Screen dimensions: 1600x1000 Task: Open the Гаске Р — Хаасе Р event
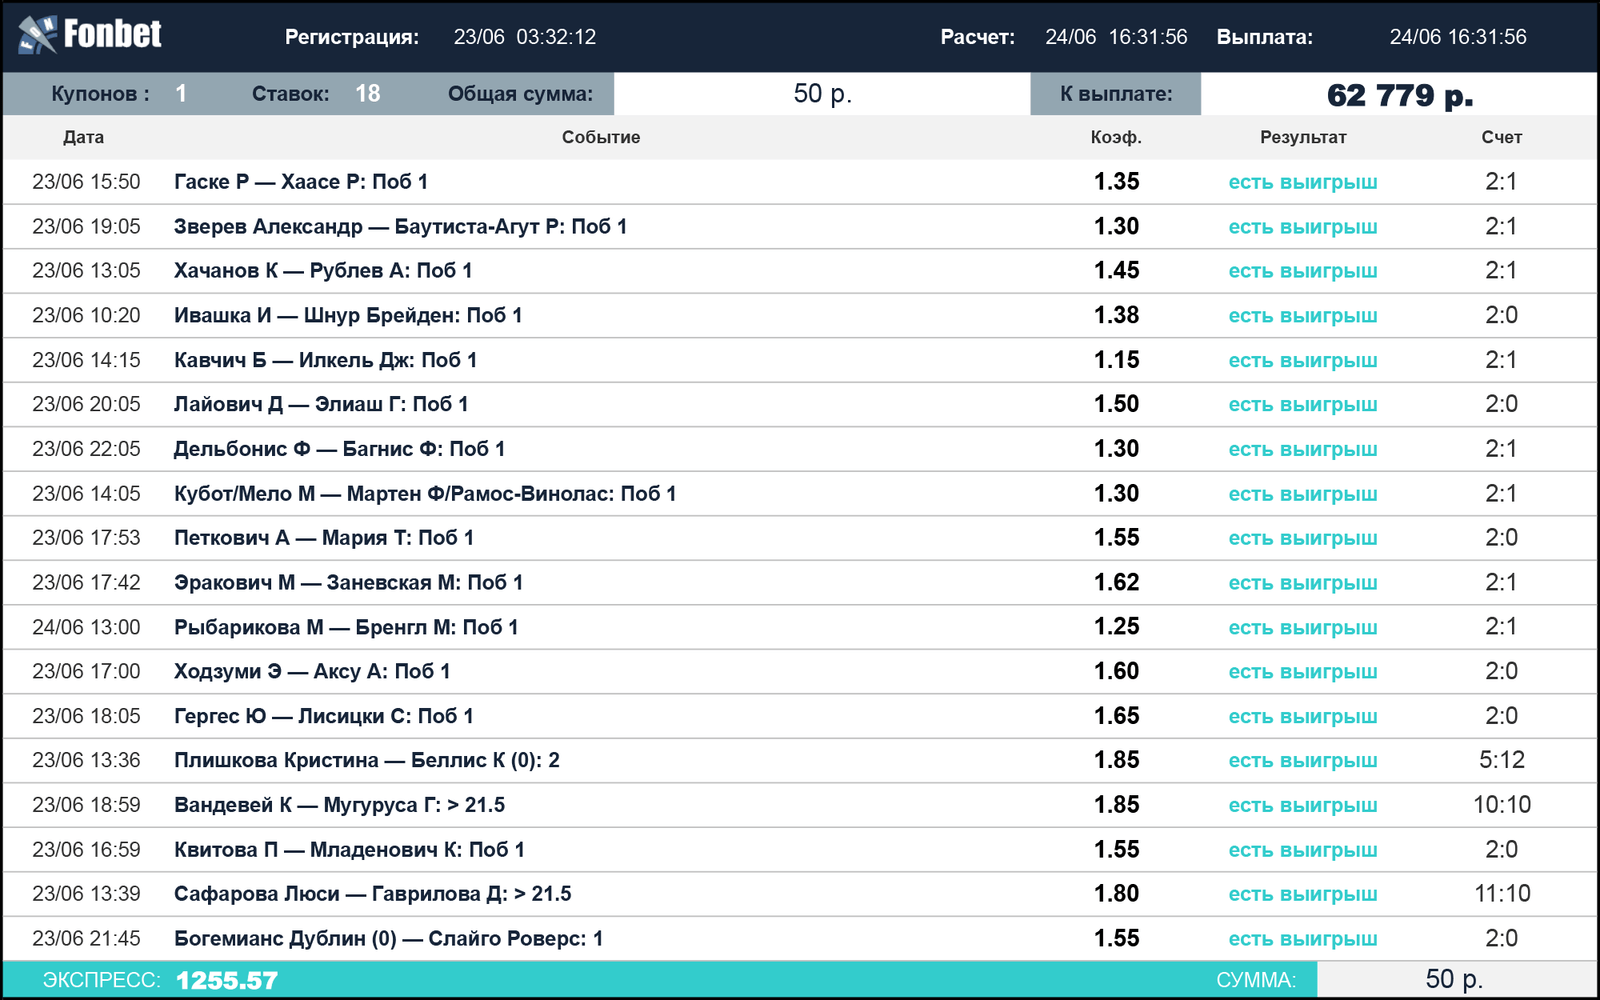(x=301, y=182)
